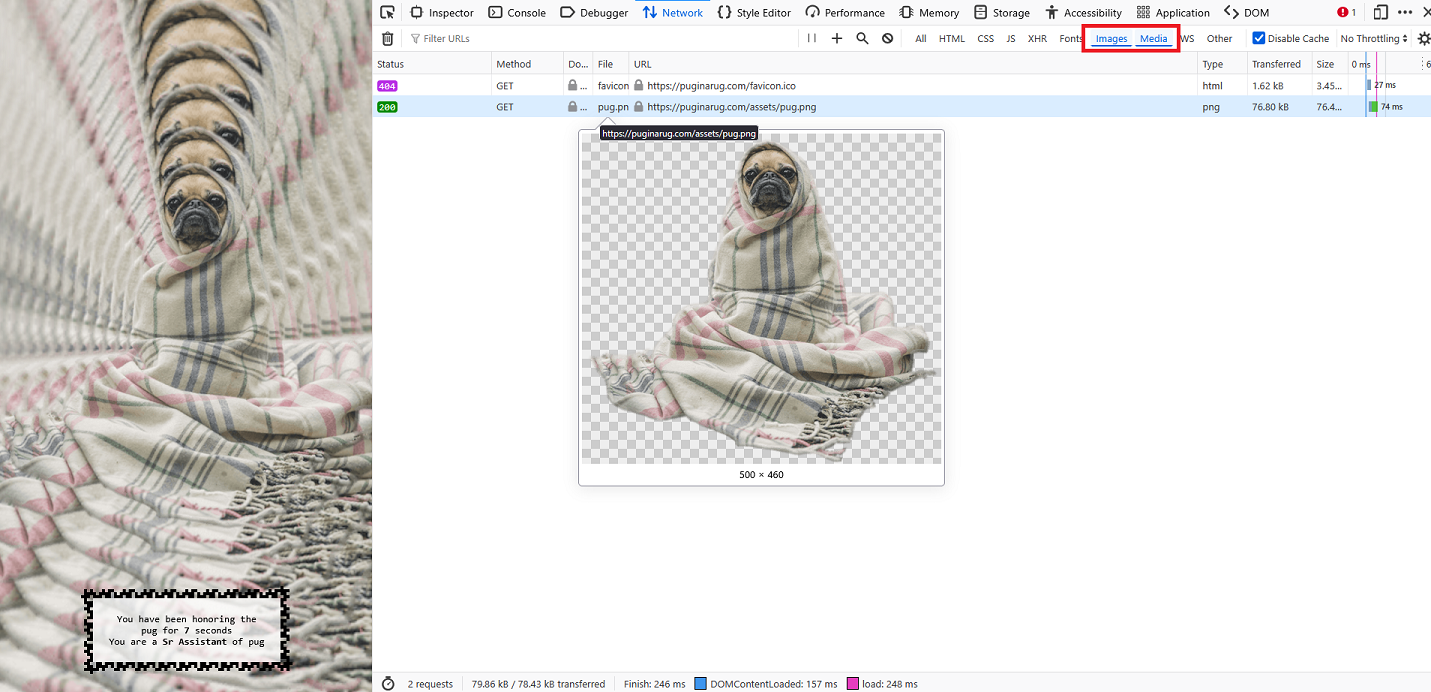The image size is (1431, 692).
Task: Click the plus icon in network toolbar
Action: click(837, 39)
